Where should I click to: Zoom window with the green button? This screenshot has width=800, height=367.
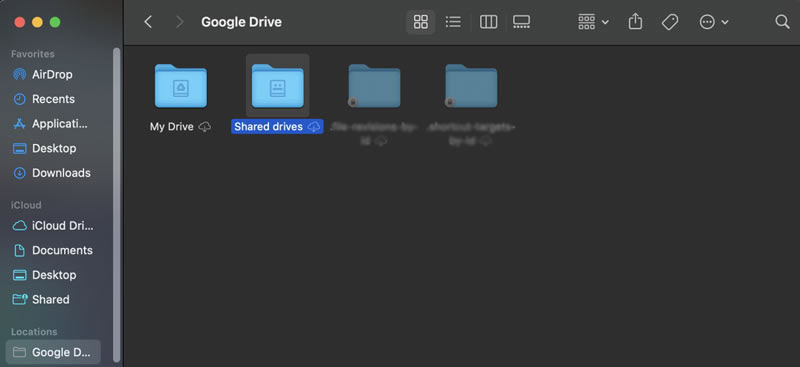coord(55,22)
